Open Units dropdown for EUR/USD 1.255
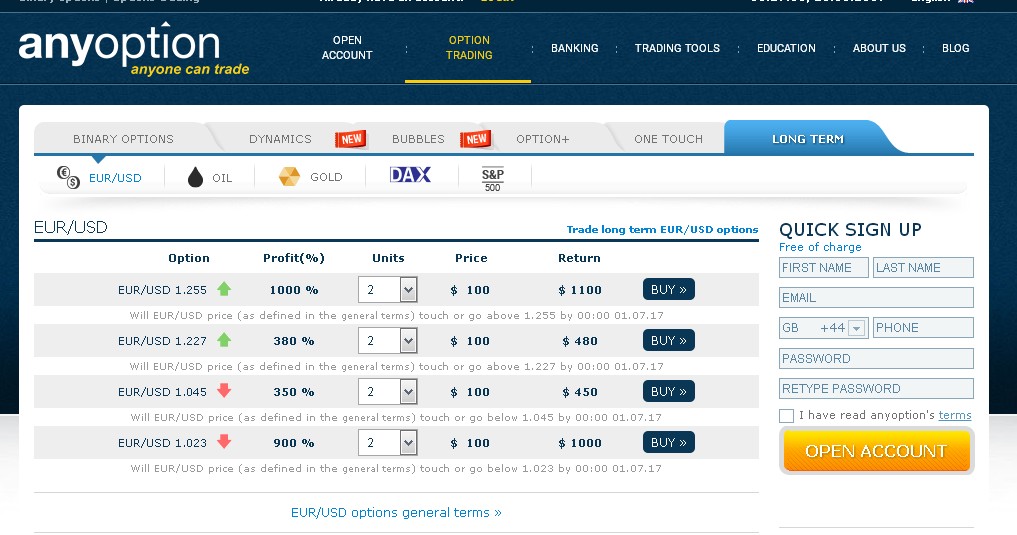 pos(387,289)
